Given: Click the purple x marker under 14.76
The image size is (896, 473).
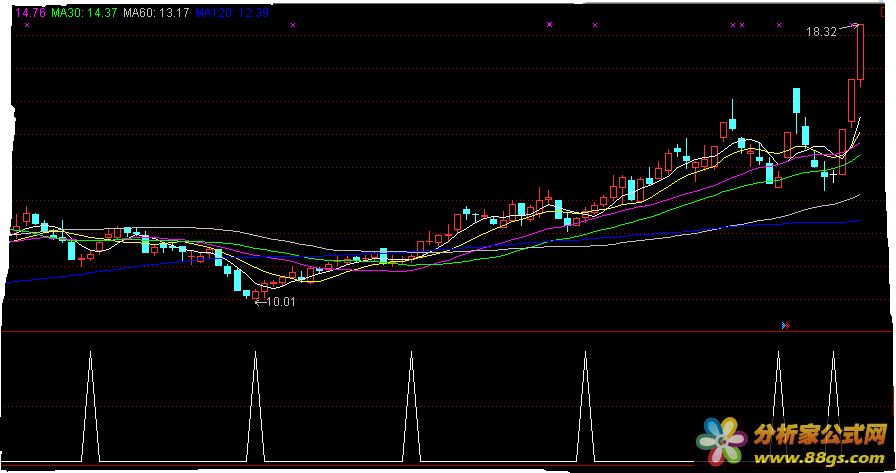Looking at the screenshot, I should [27, 25].
